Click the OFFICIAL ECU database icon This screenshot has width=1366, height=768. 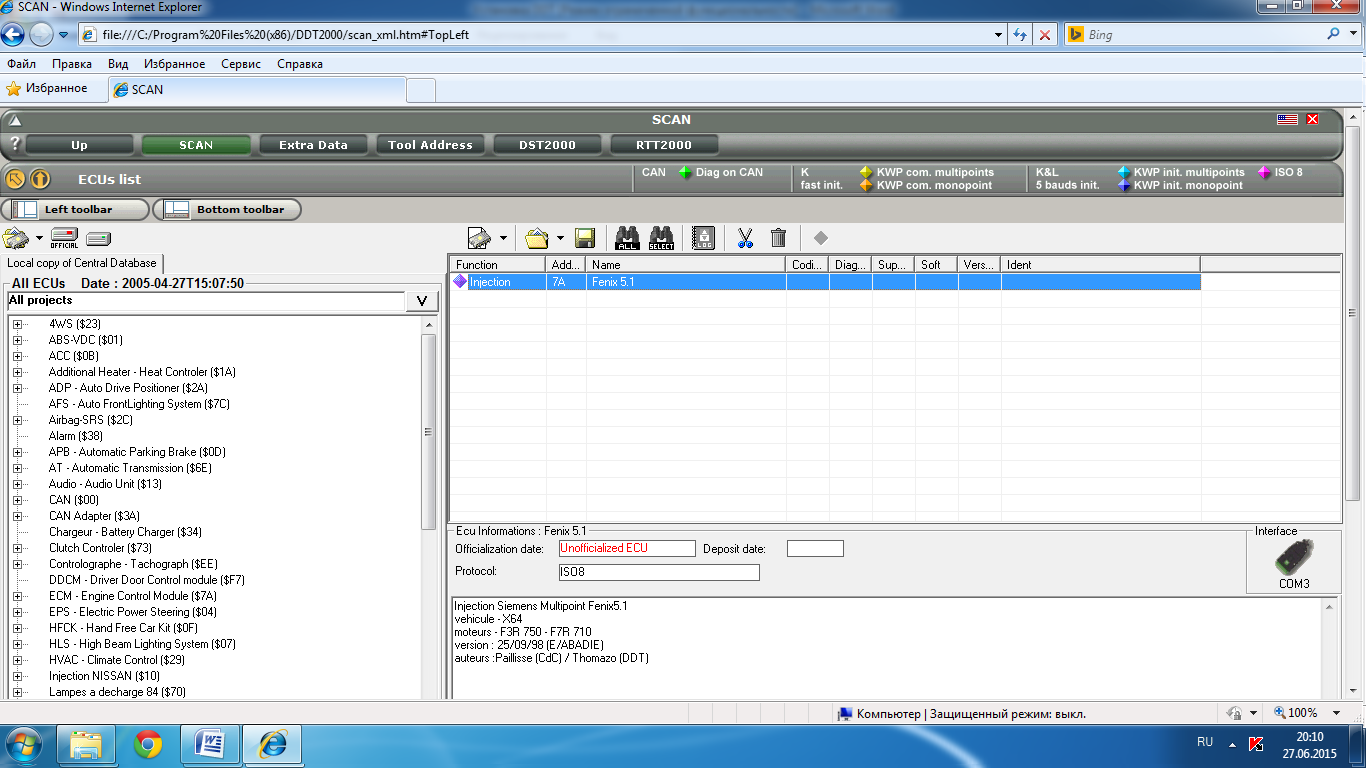64,238
